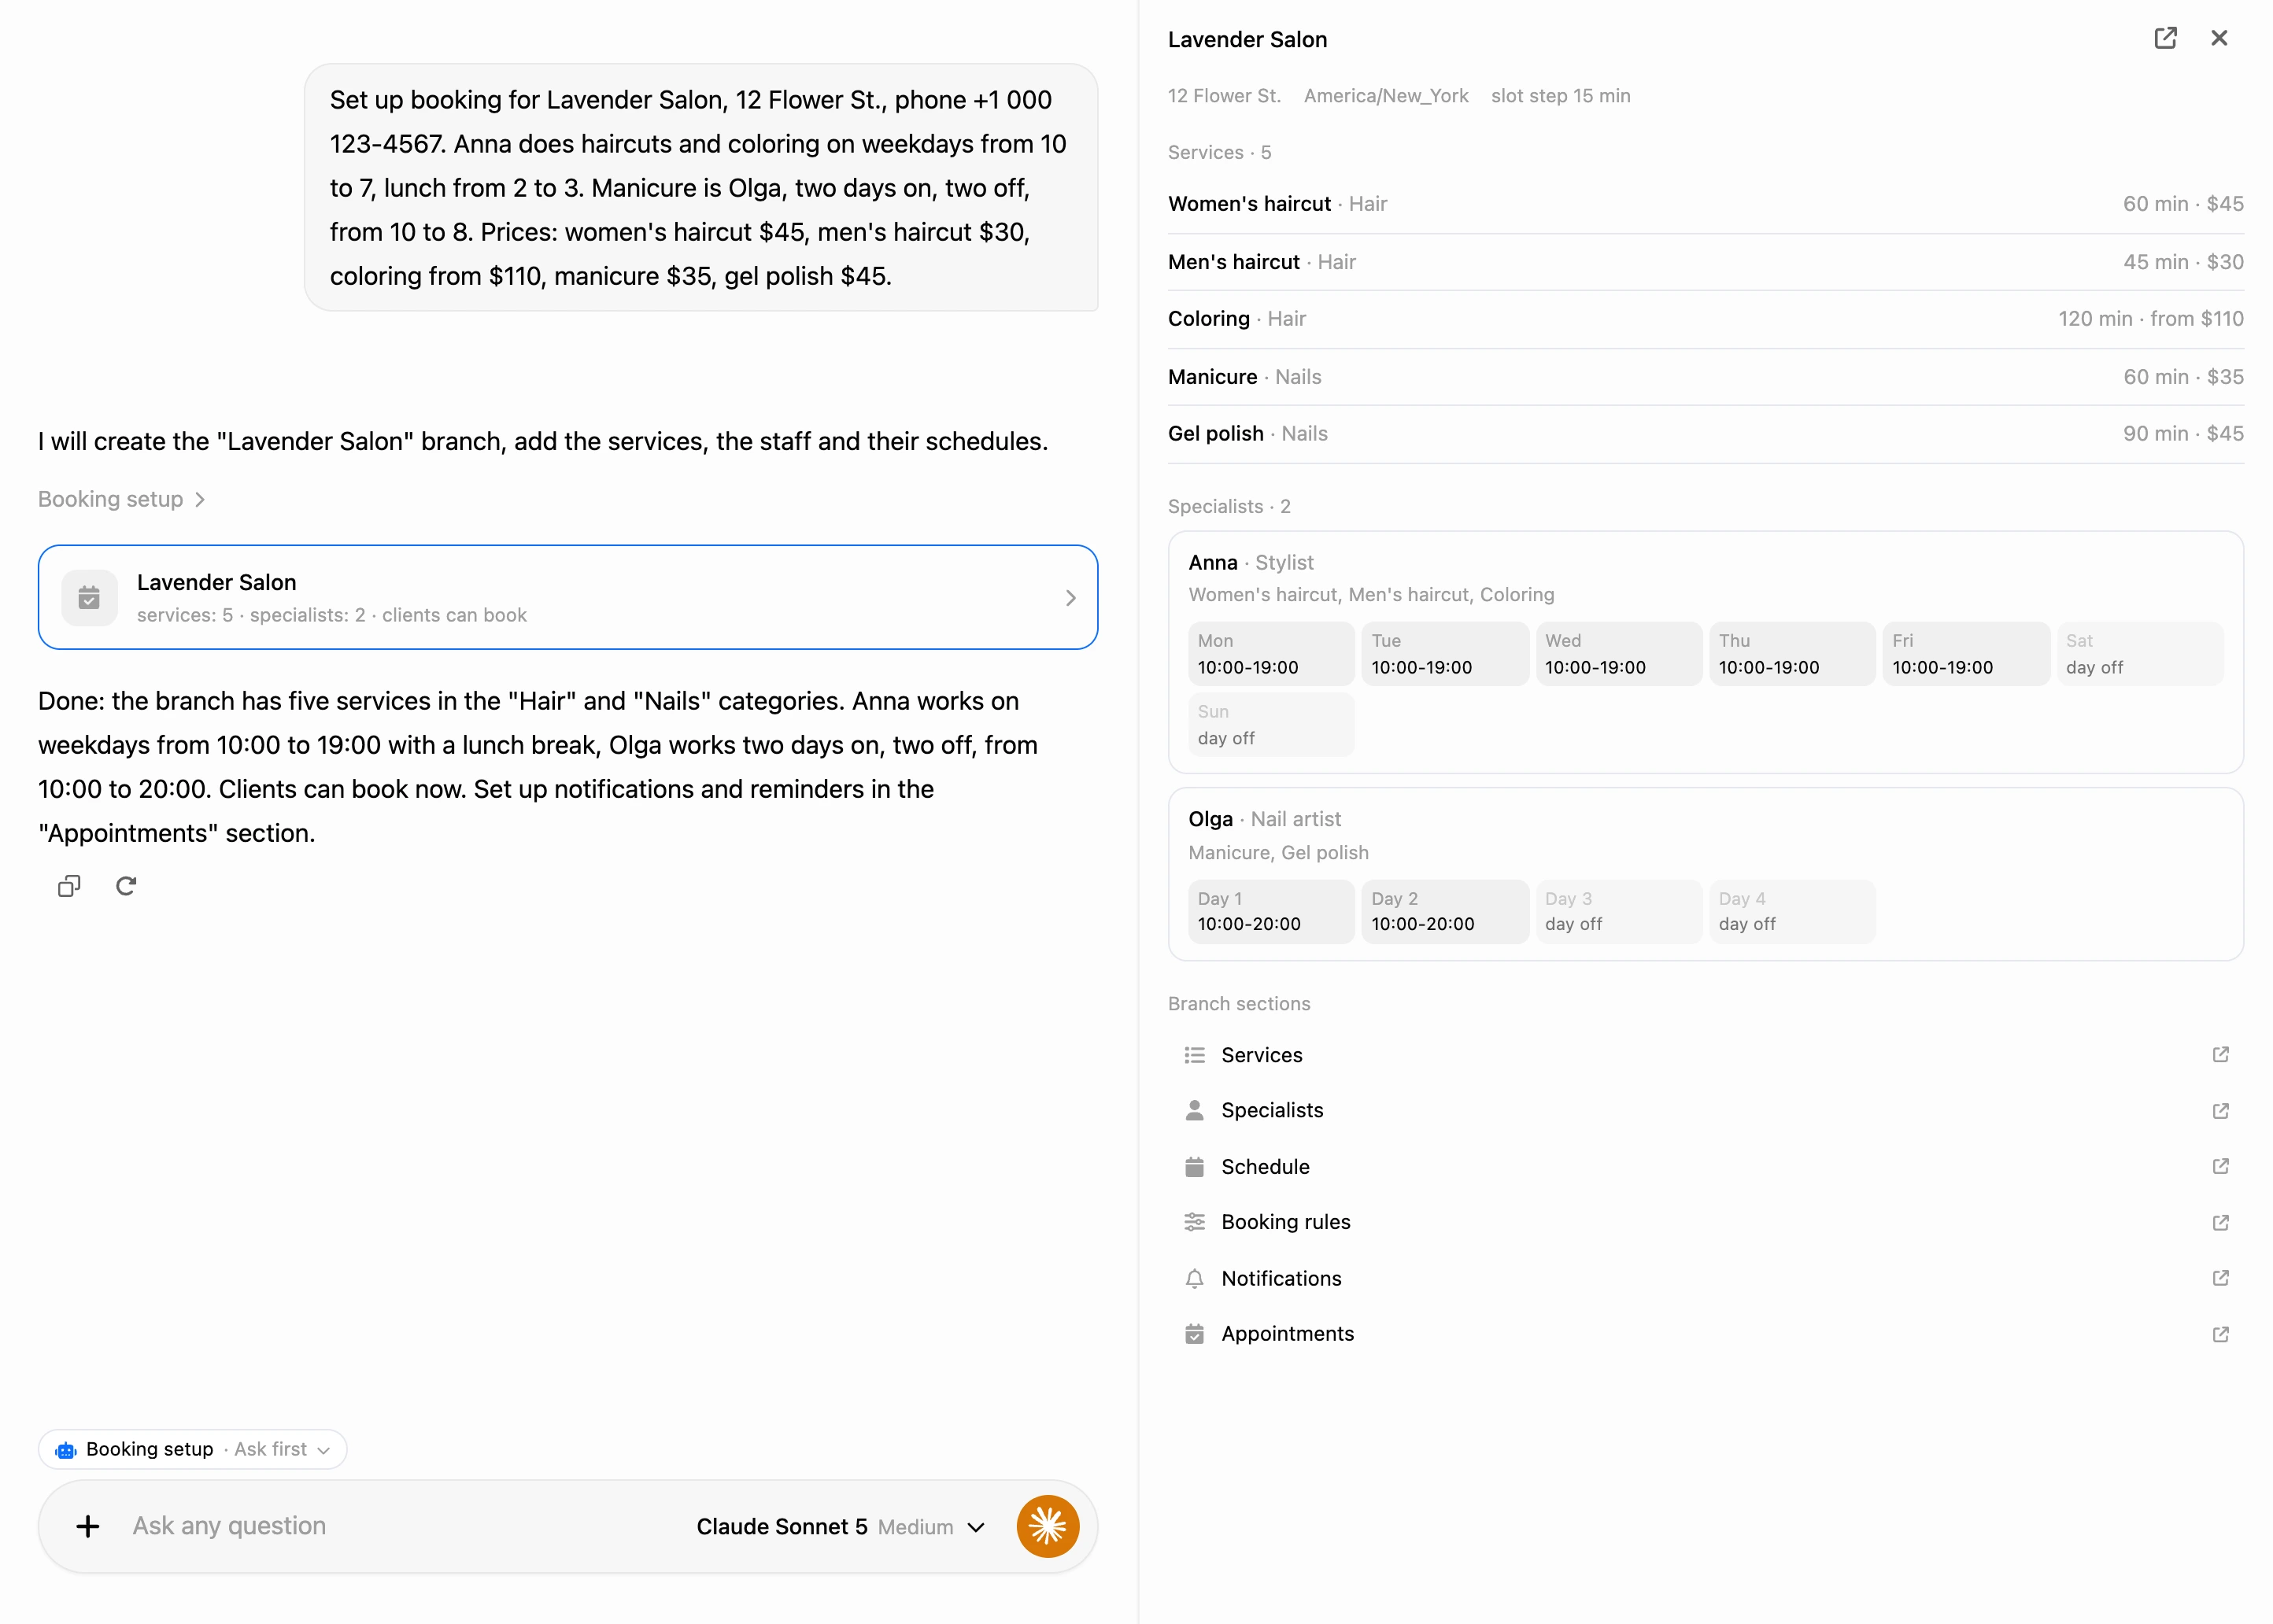Screen dimensions: 2273x1624
Task: Click external link icon for Notifications
Action: [2220, 1278]
